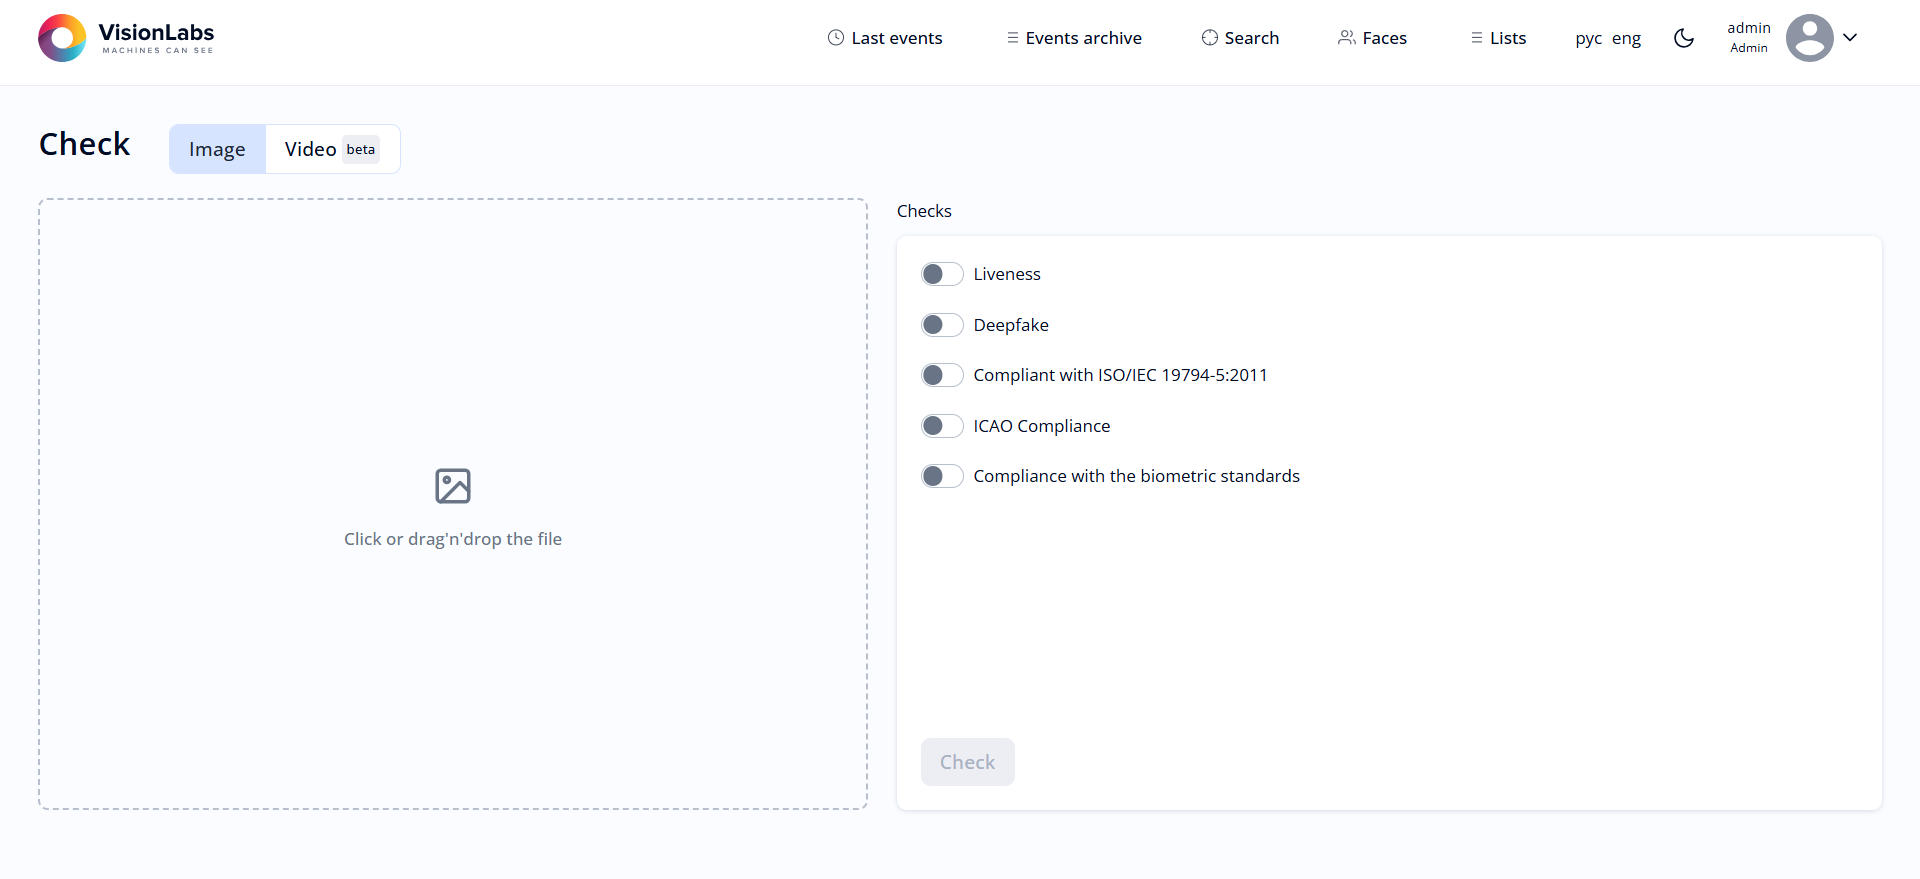Select the Image tab
The height and width of the screenshot is (879, 1920).
217,149
